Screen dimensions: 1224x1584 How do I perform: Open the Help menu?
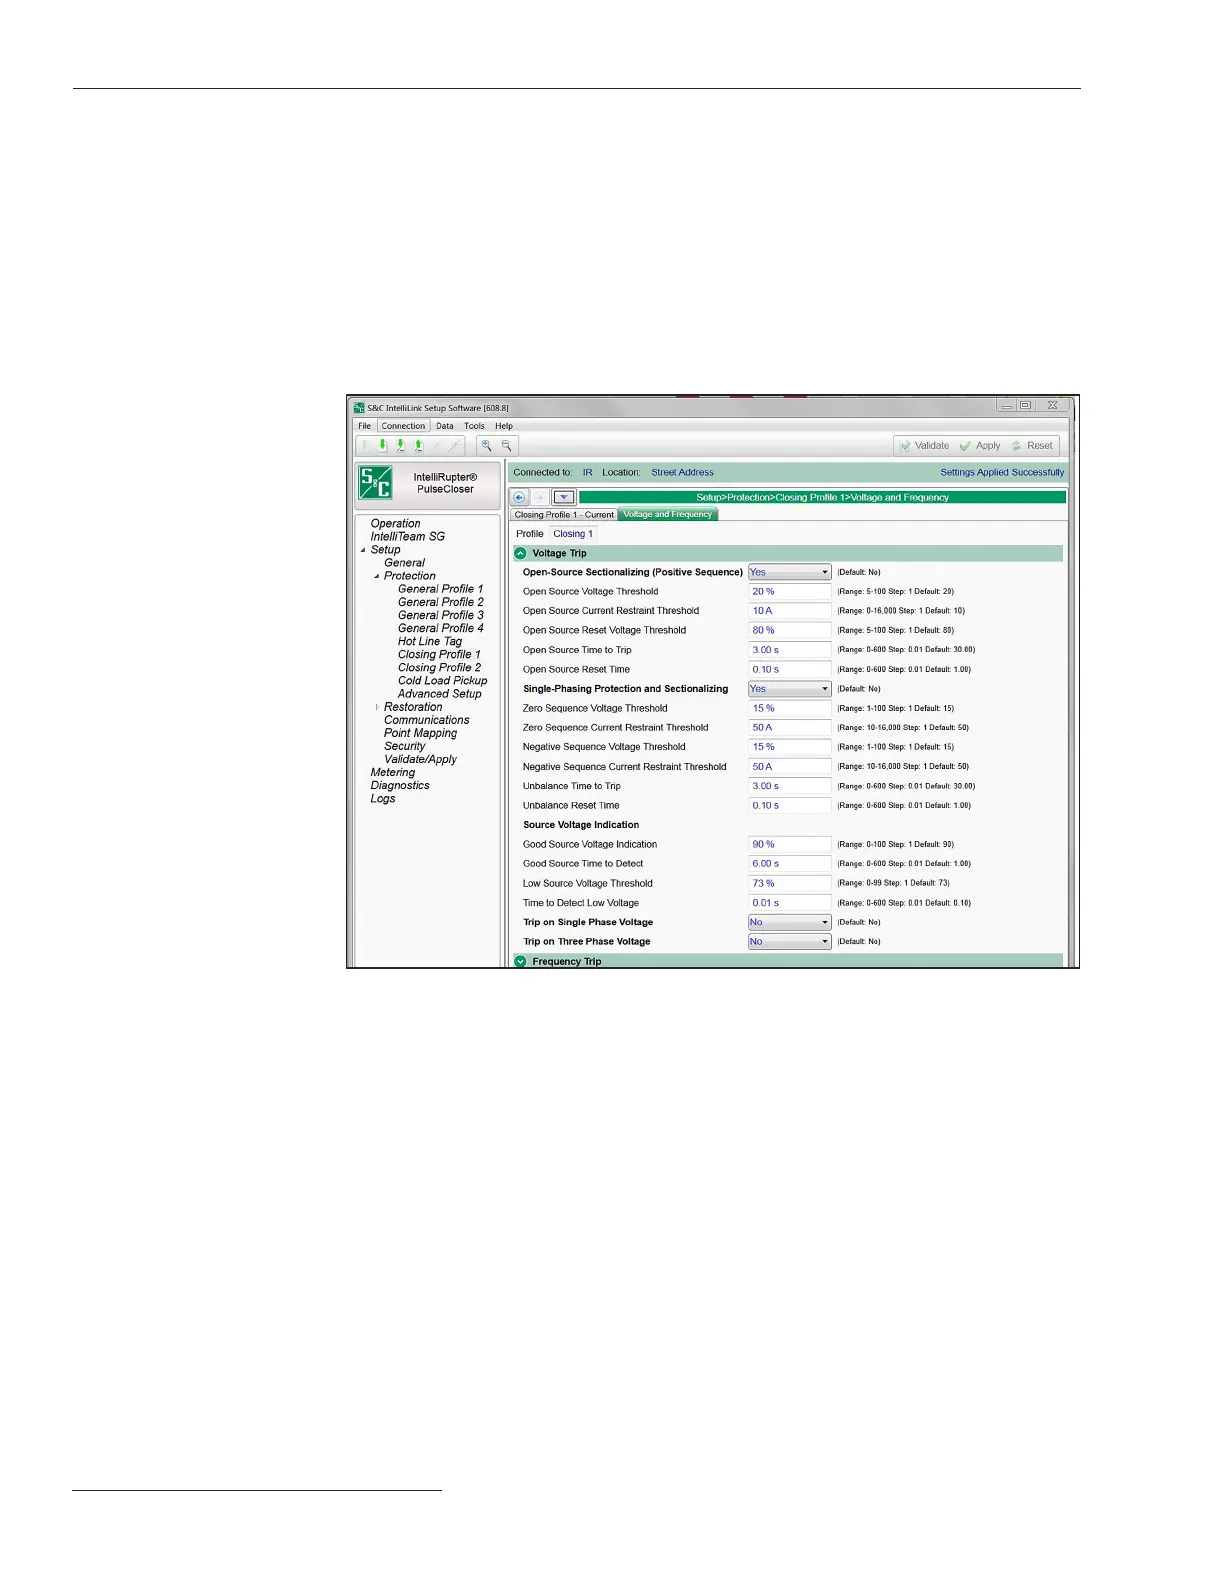tap(504, 426)
